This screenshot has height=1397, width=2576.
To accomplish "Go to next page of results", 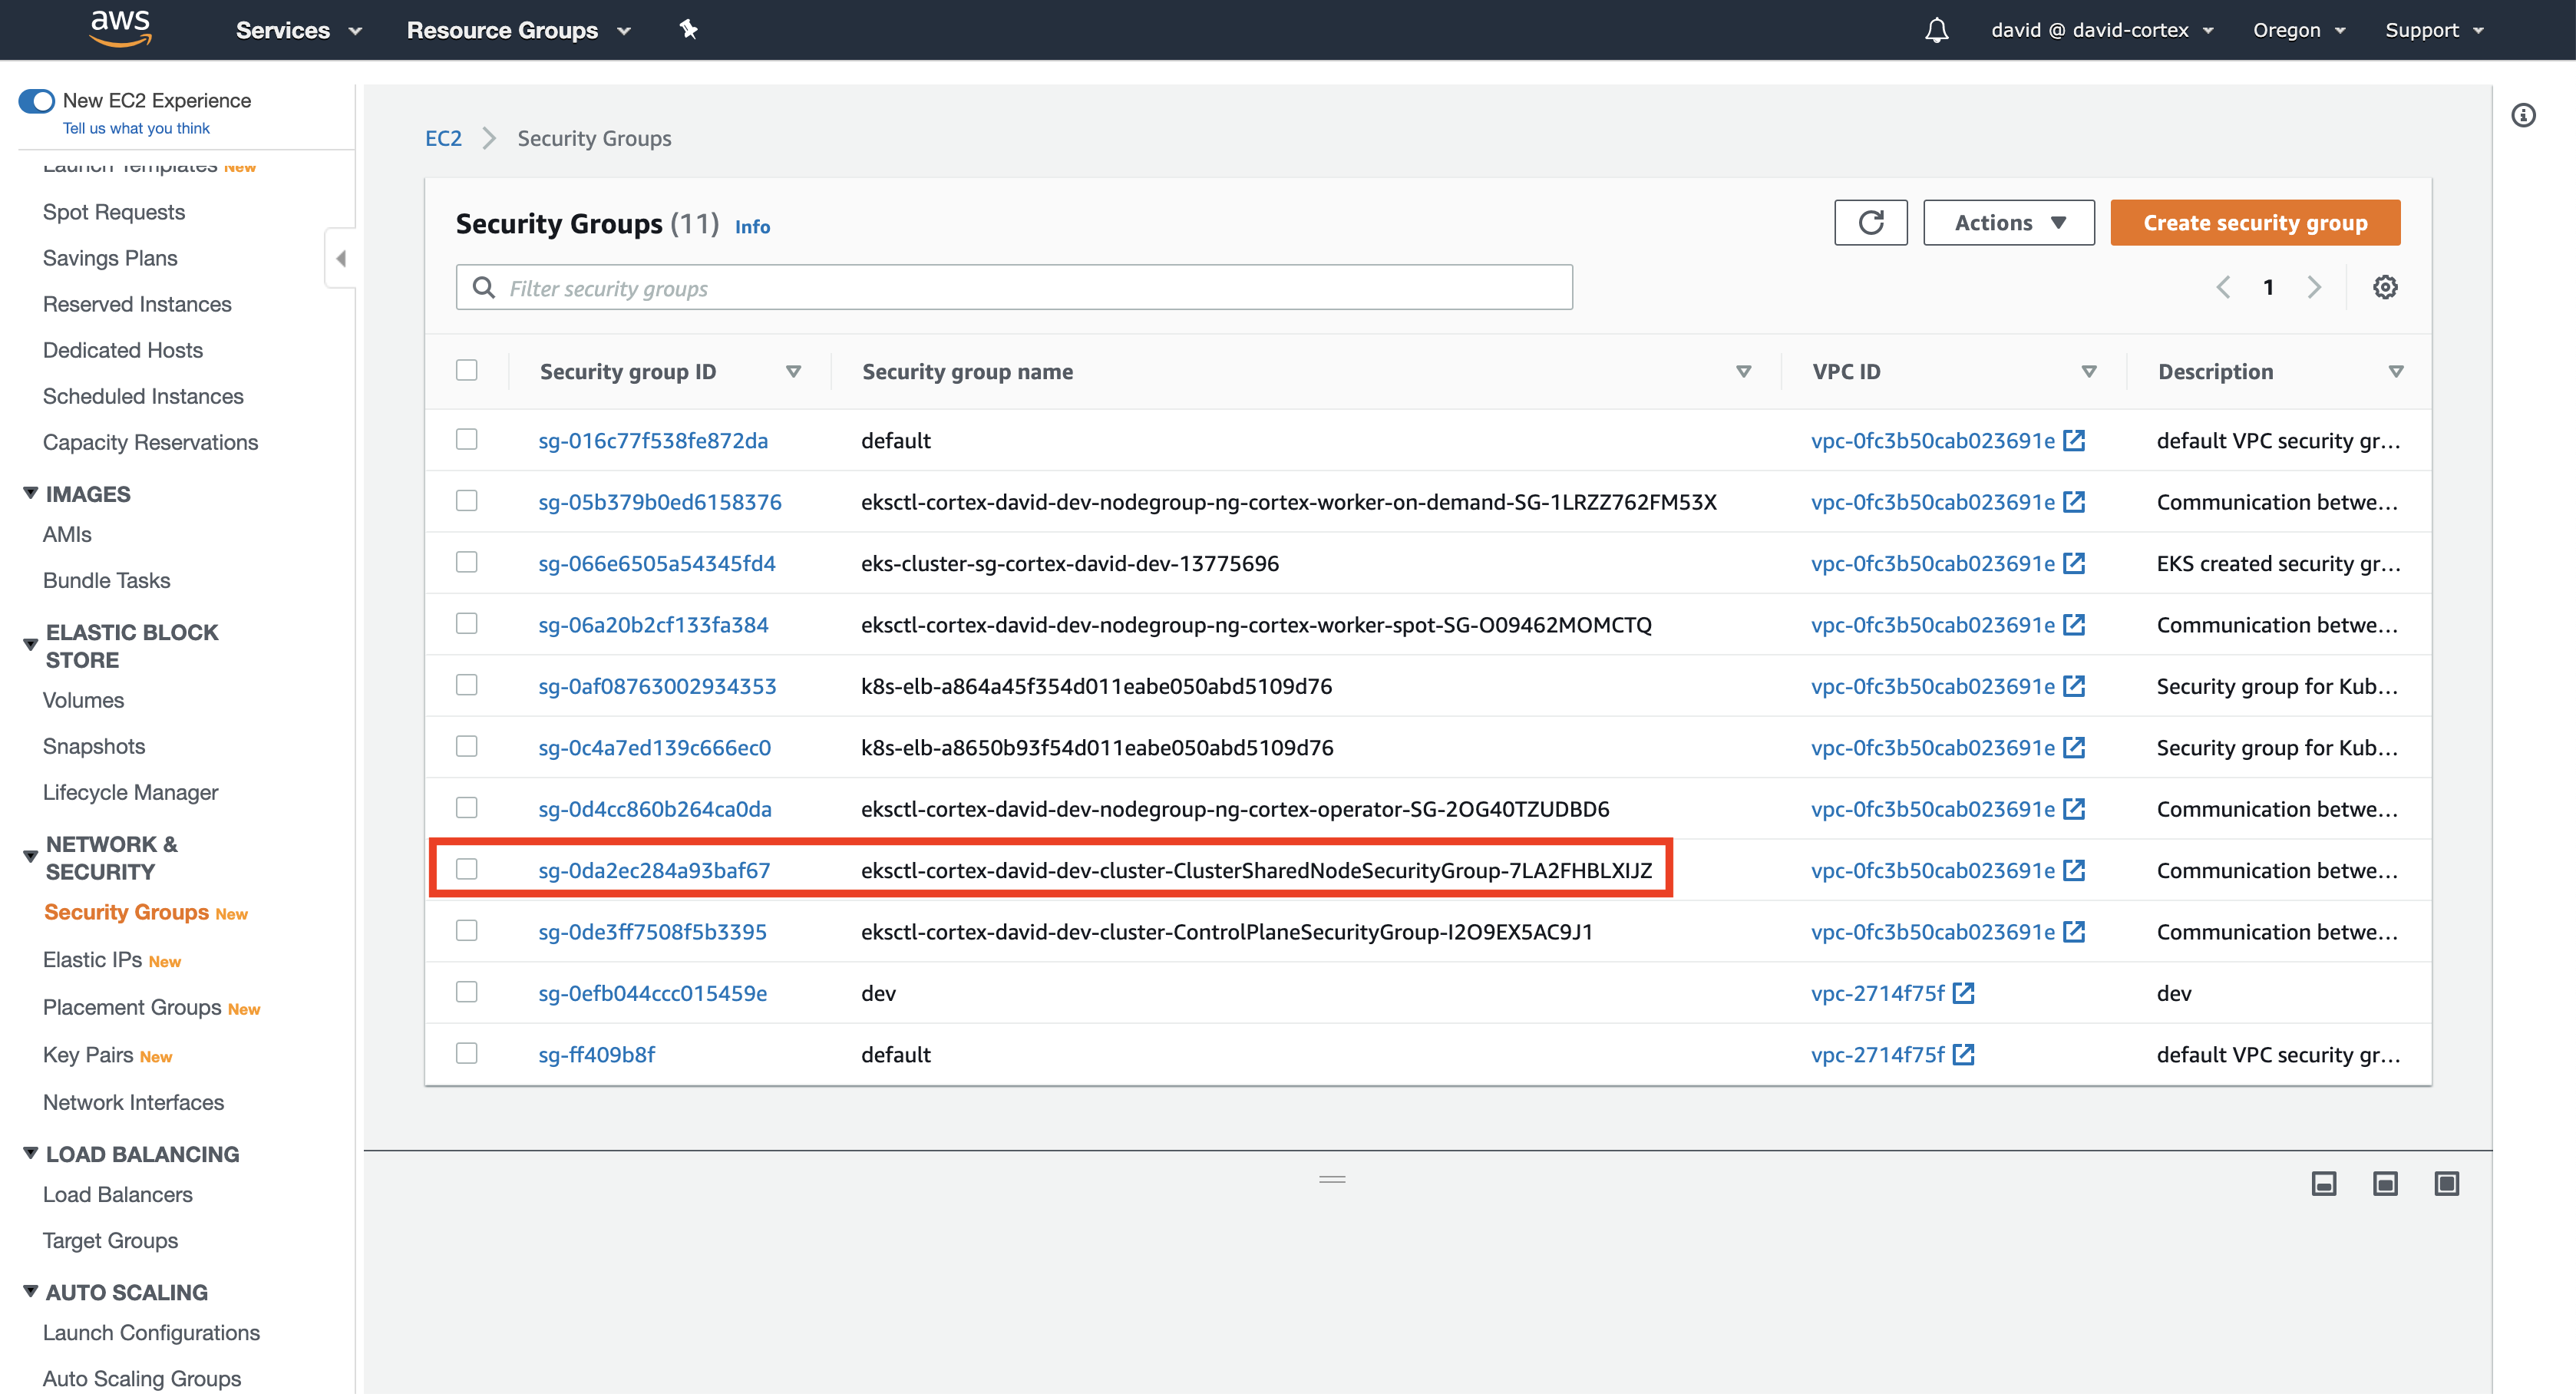I will point(2313,288).
